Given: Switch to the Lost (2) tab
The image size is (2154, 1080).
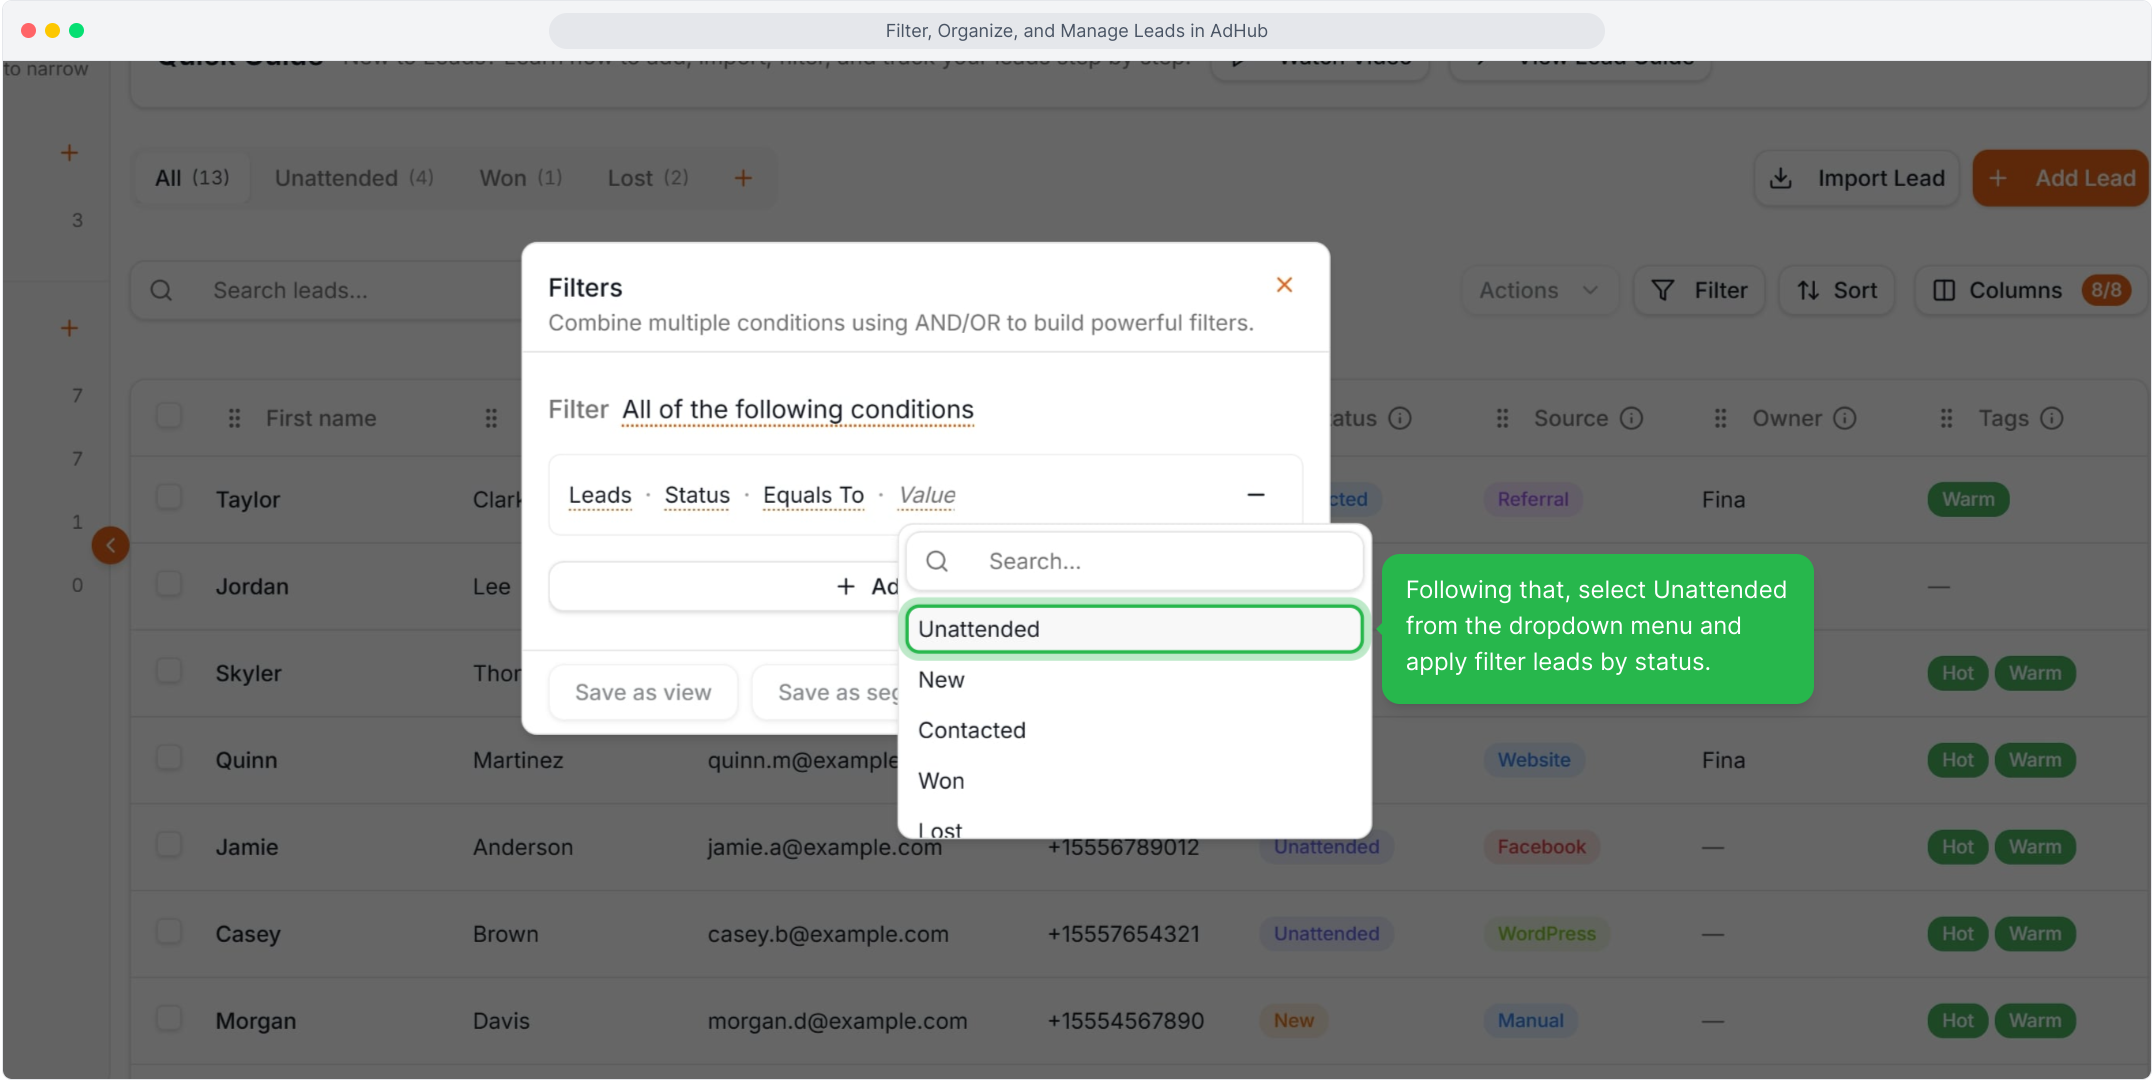Looking at the screenshot, I should click(x=648, y=178).
